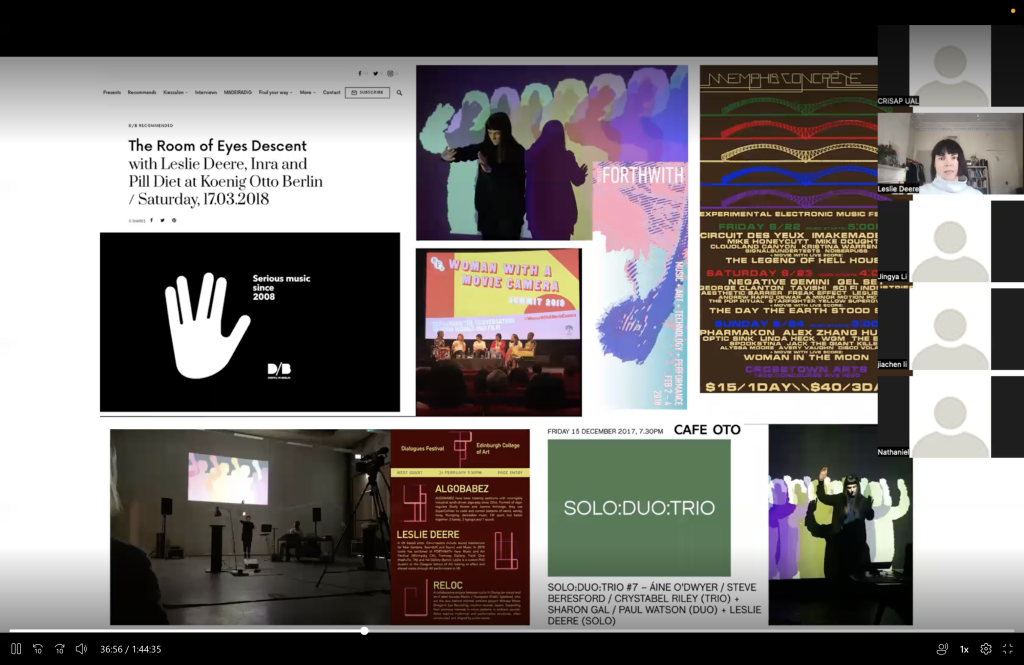1024x665 pixels.
Task: Open the 1x playback speed menu
Action: 964,649
